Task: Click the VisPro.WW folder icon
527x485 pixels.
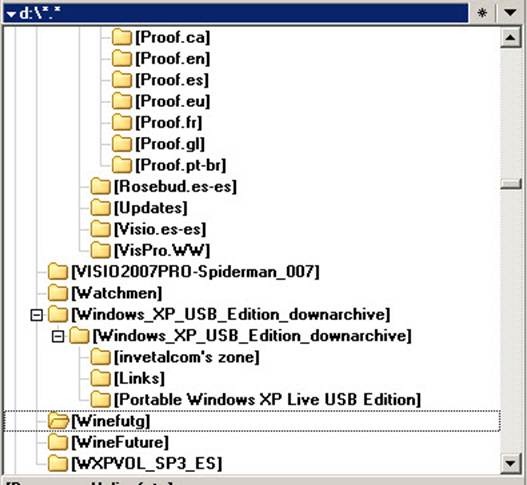Action: [x=100, y=250]
